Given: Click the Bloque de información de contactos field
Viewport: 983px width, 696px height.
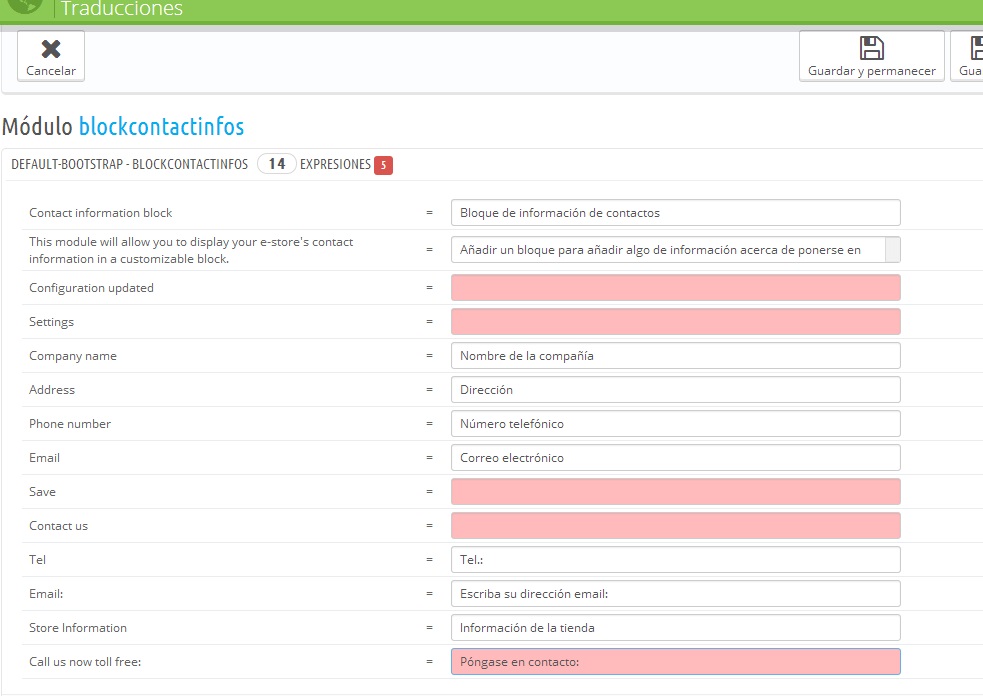Looking at the screenshot, I should coord(676,213).
